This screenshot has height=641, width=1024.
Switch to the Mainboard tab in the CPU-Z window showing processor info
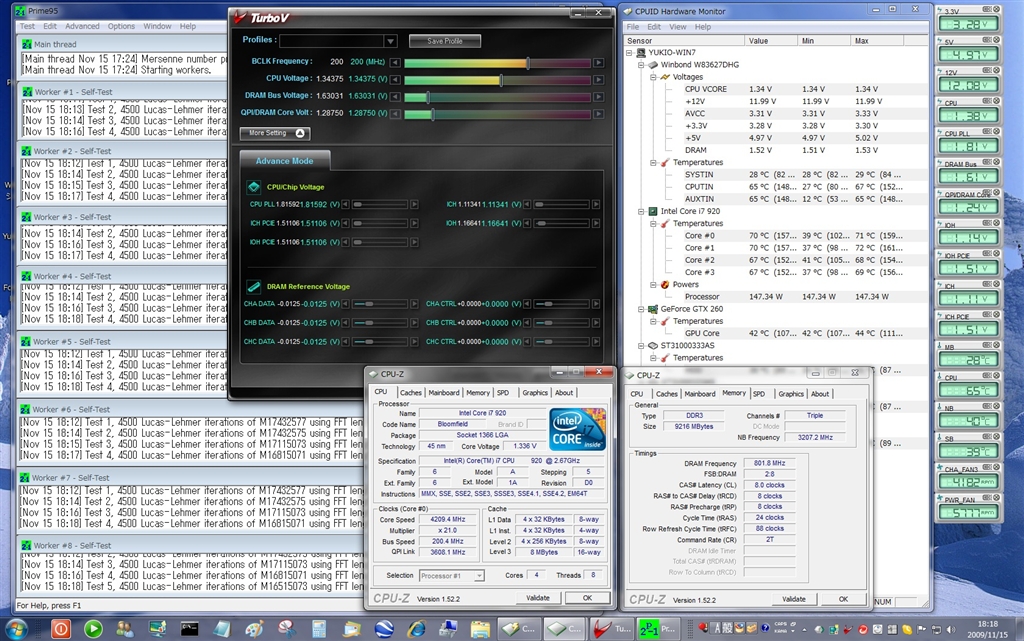pyautogui.click(x=444, y=393)
